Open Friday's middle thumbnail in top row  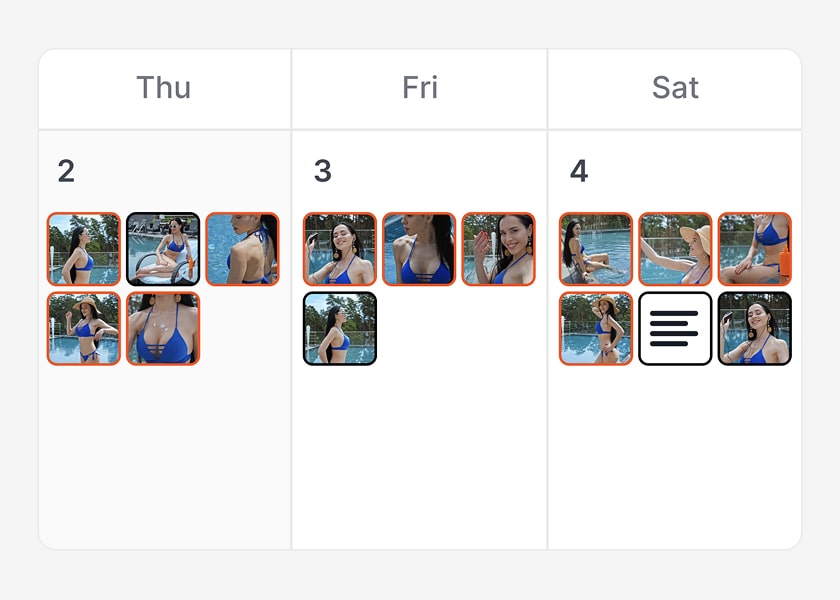419,249
